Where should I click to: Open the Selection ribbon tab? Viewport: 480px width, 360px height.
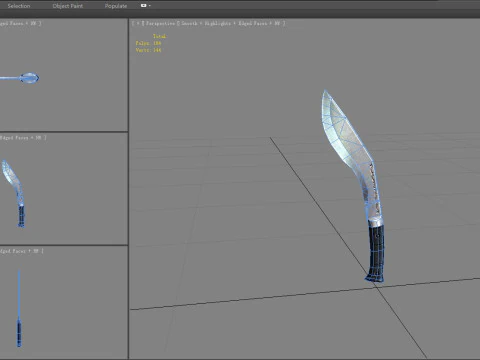(x=19, y=6)
